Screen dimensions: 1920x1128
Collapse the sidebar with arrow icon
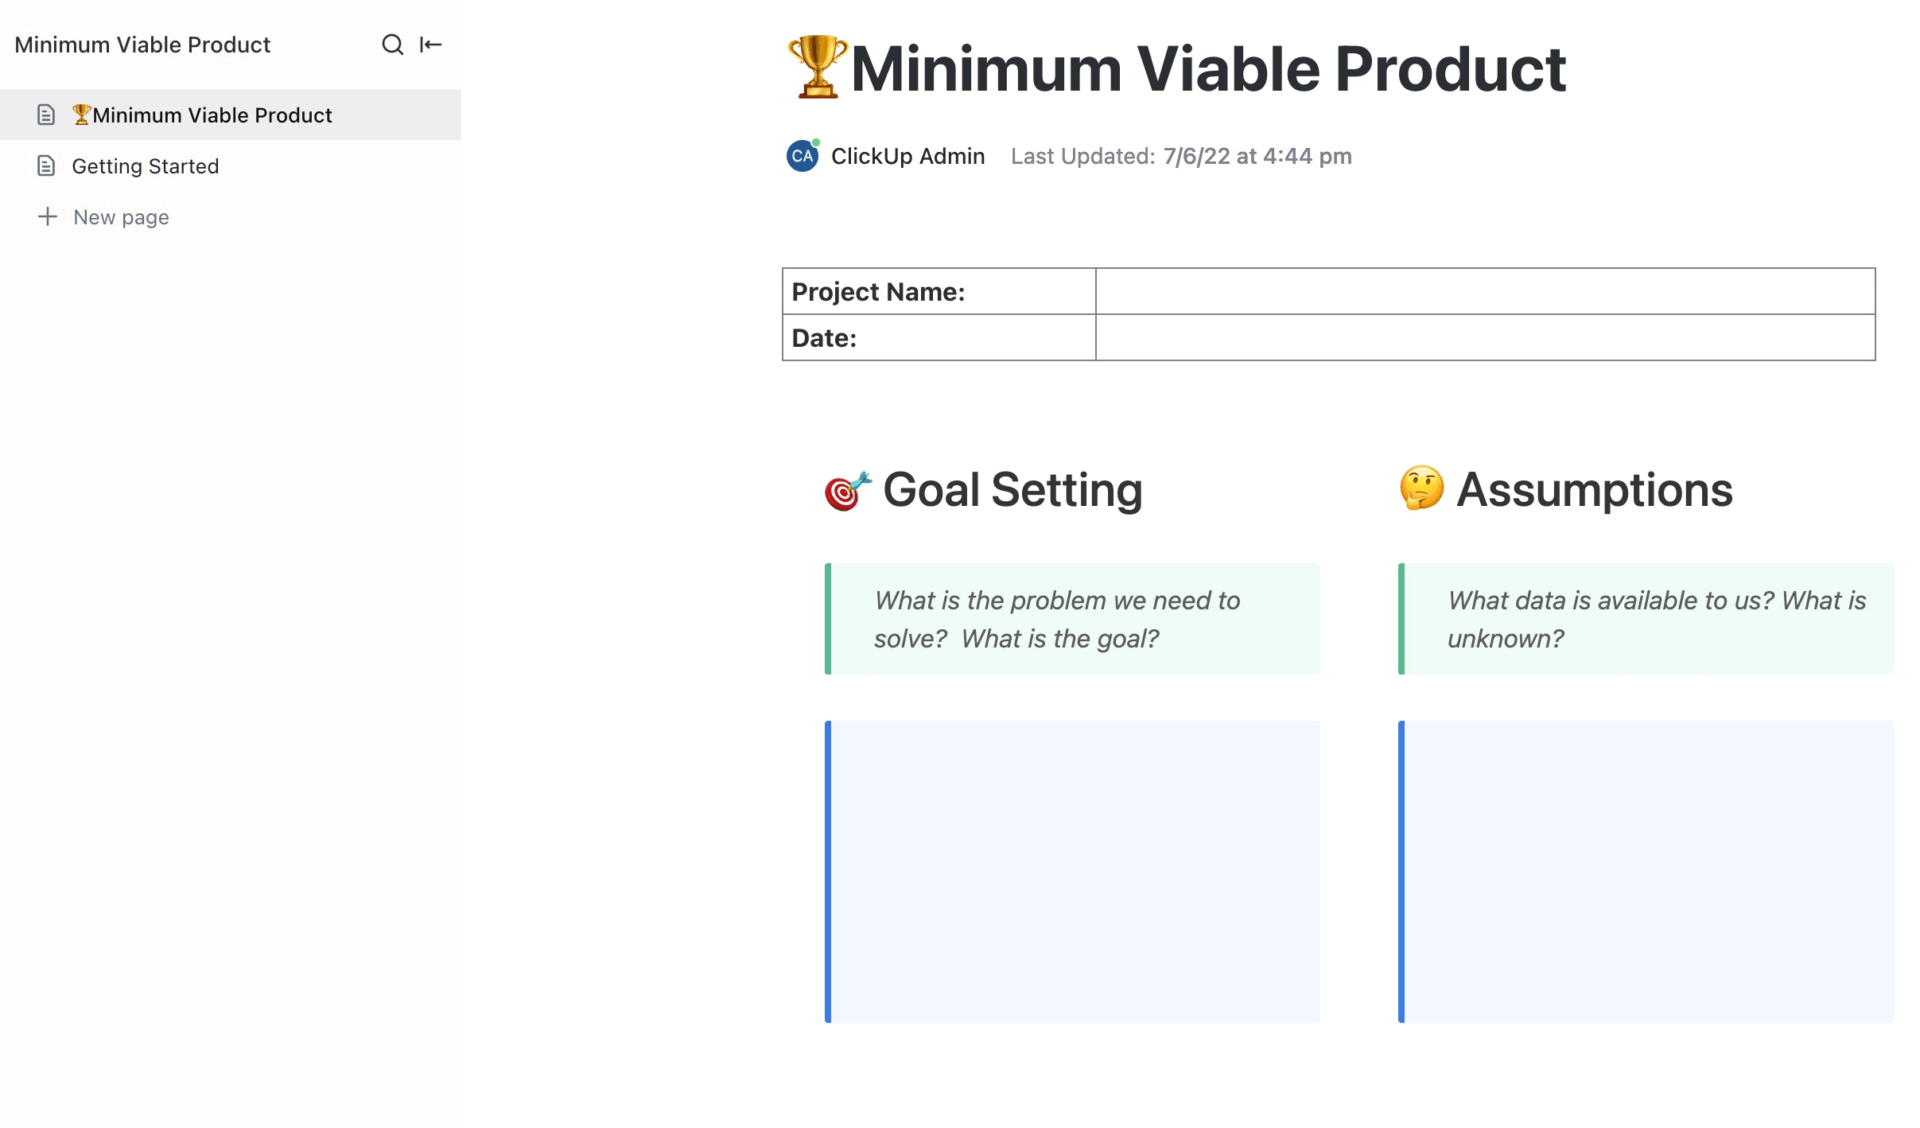(x=431, y=45)
